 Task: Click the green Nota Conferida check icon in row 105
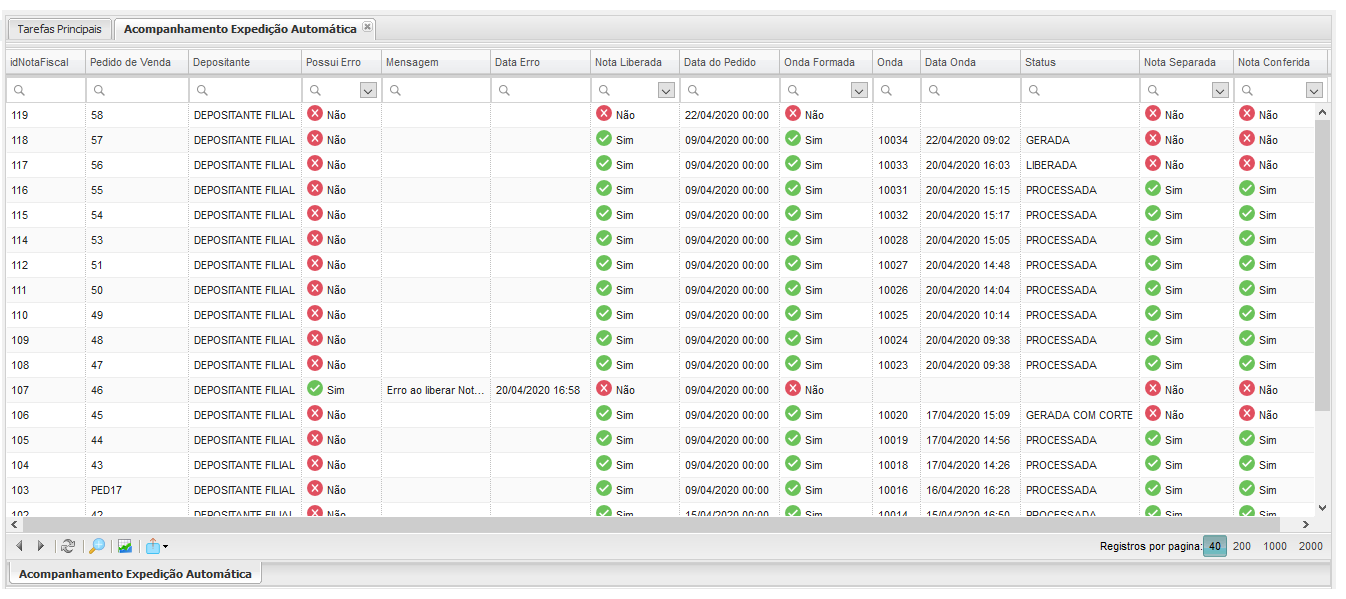(x=1246, y=438)
